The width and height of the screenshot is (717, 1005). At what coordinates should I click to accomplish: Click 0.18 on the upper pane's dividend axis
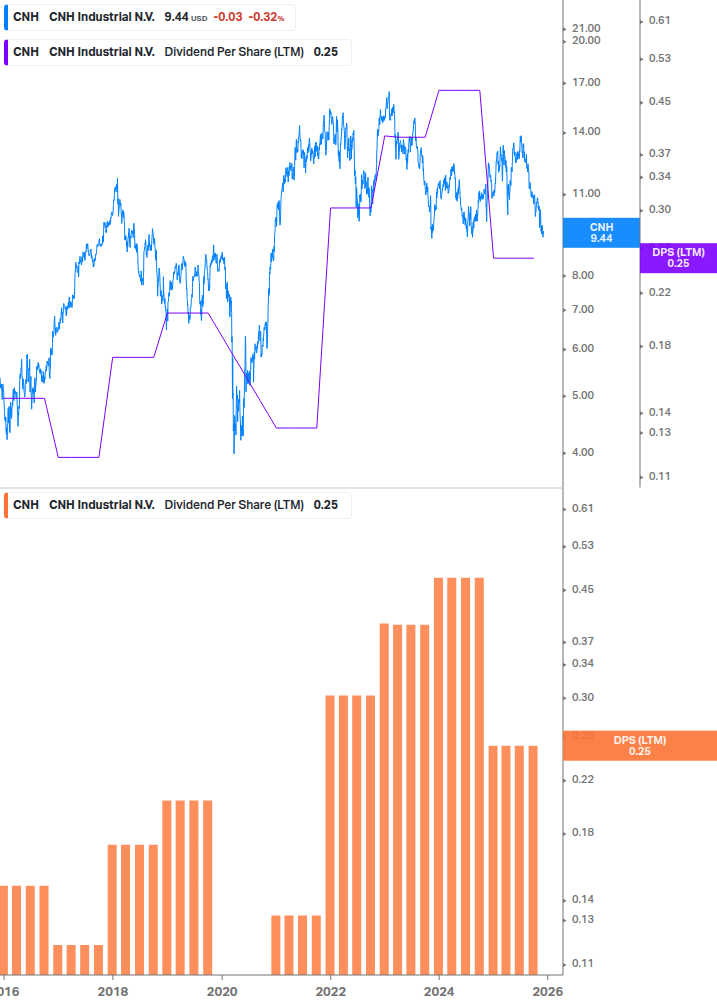[x=660, y=345]
